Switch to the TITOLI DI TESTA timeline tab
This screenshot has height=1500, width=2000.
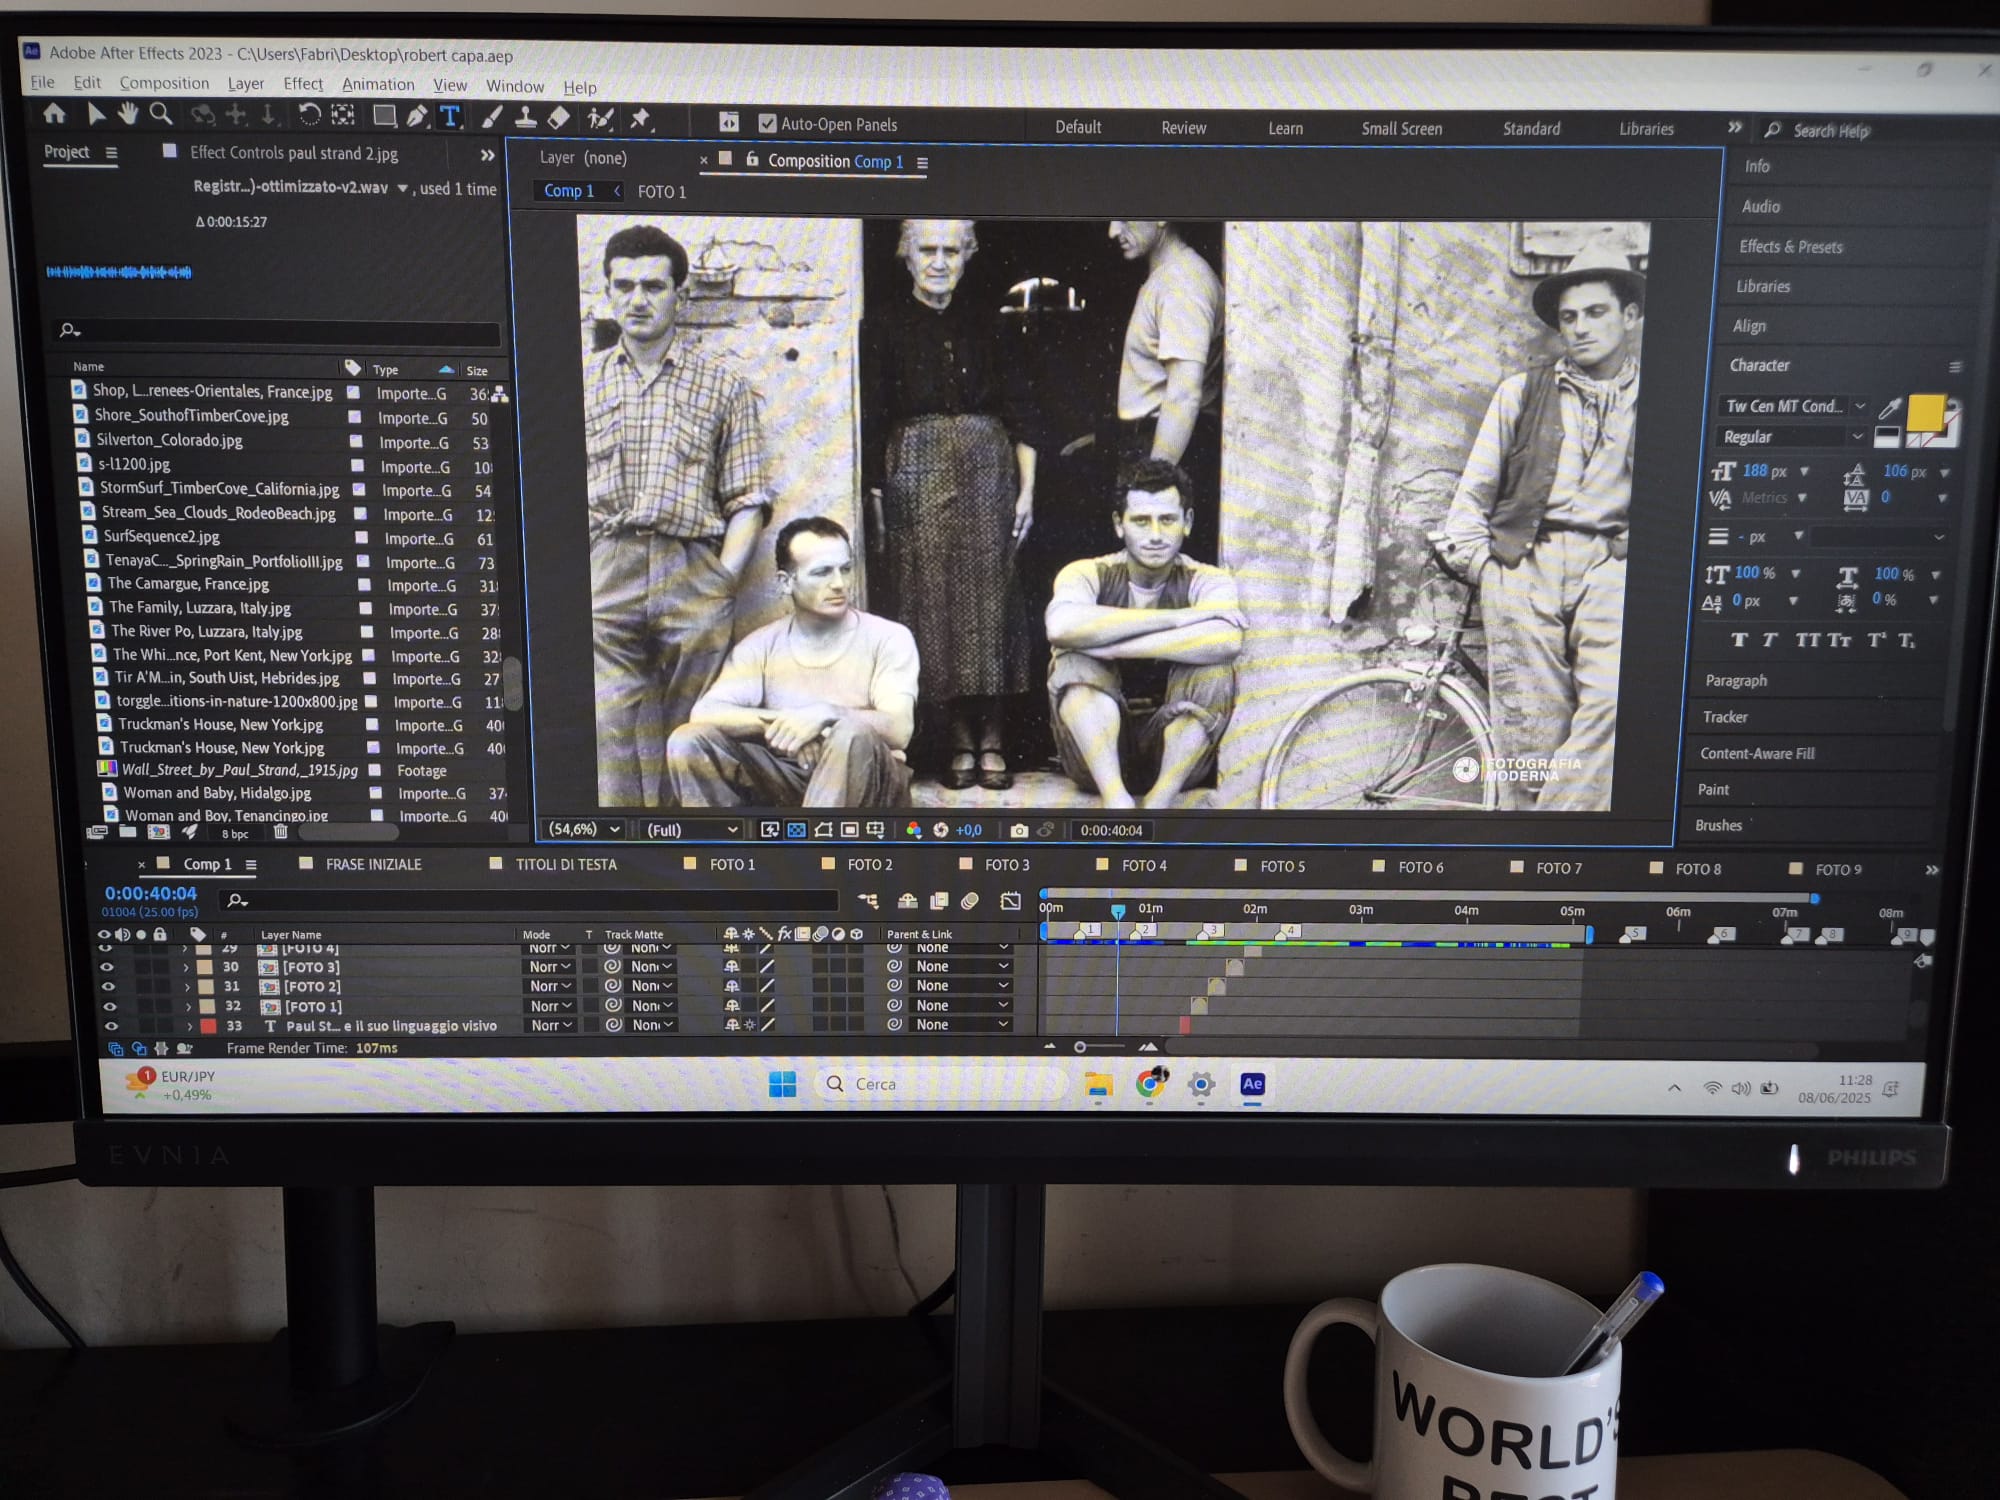pyautogui.click(x=566, y=864)
